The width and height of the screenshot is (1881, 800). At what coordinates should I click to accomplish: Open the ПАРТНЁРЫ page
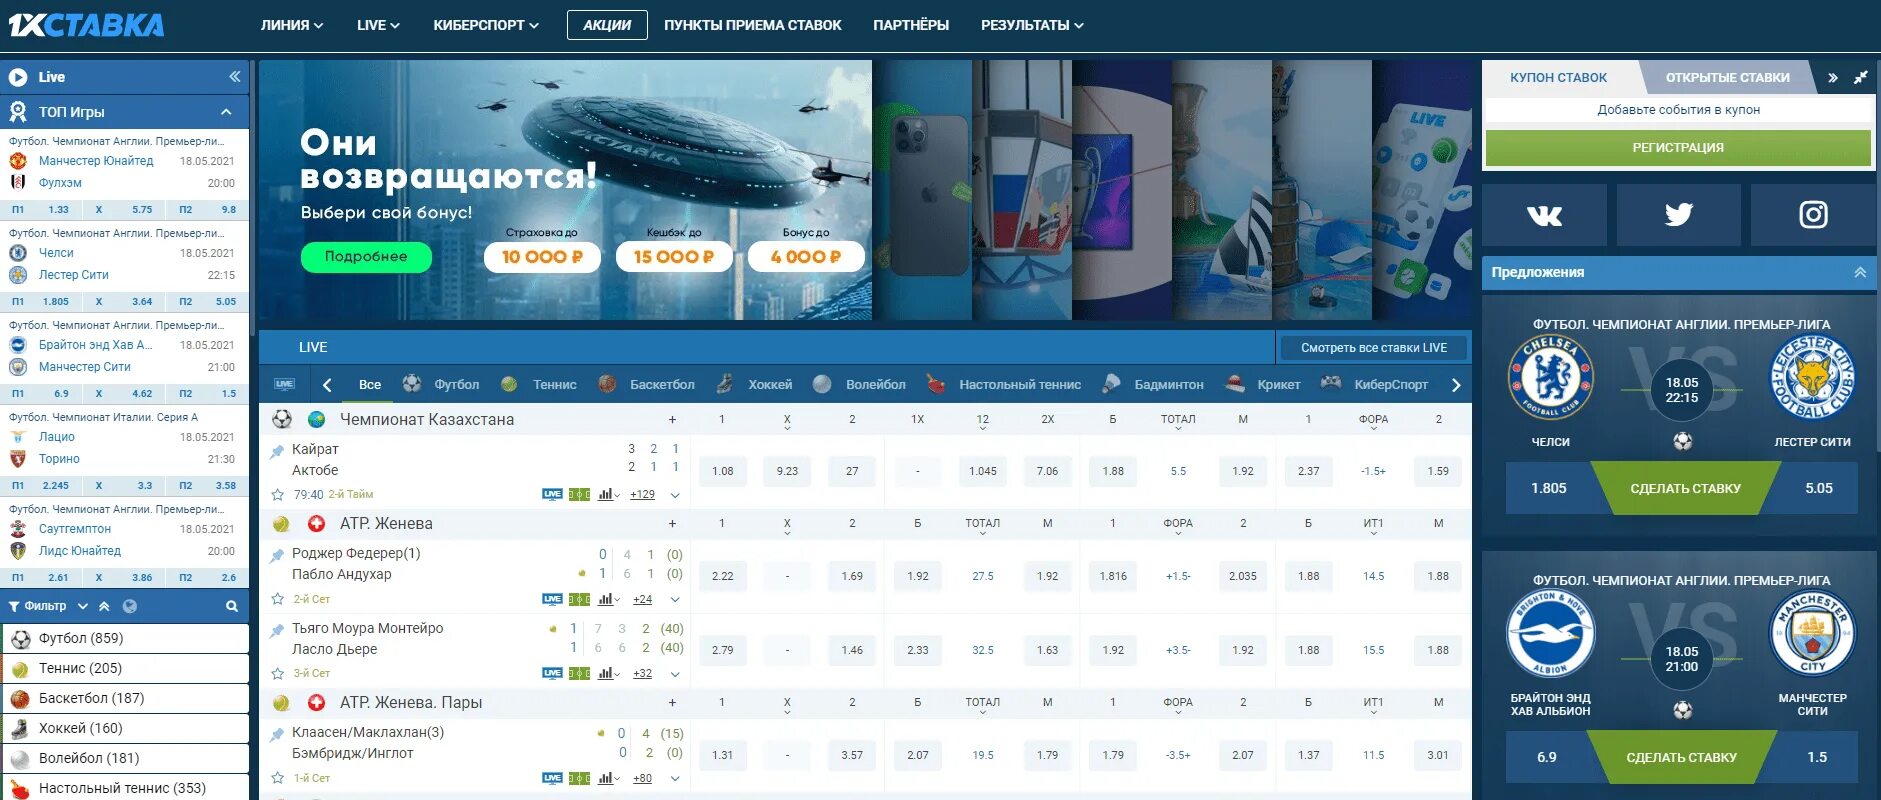[911, 25]
